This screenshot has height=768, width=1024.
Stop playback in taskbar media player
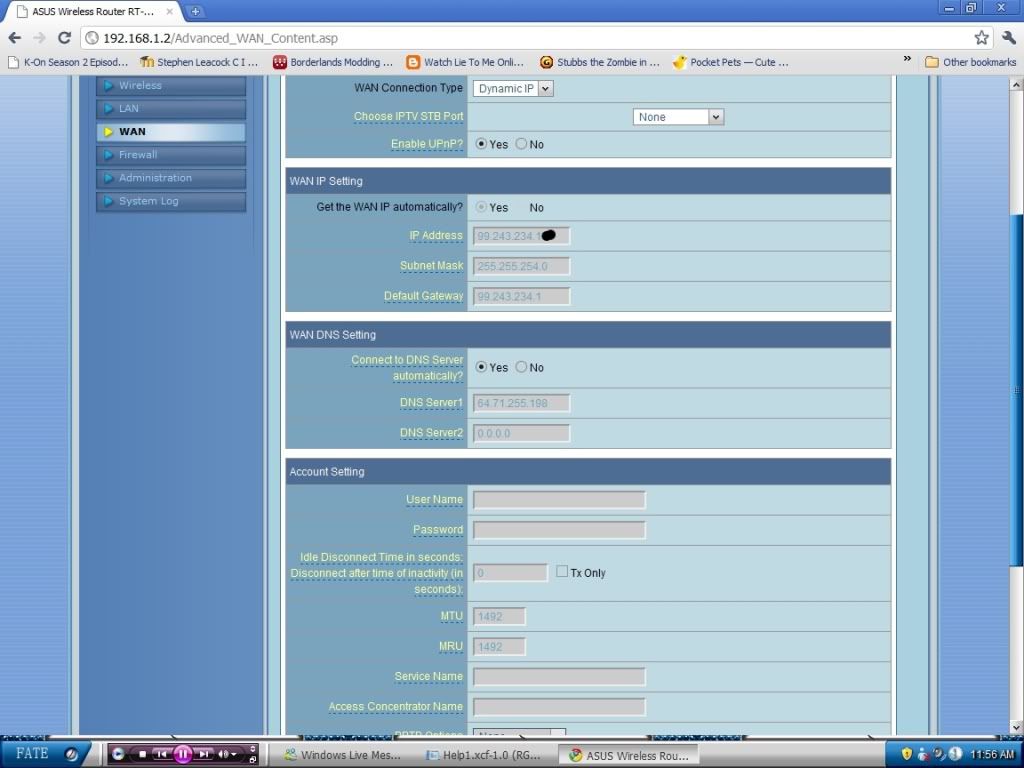pos(143,754)
